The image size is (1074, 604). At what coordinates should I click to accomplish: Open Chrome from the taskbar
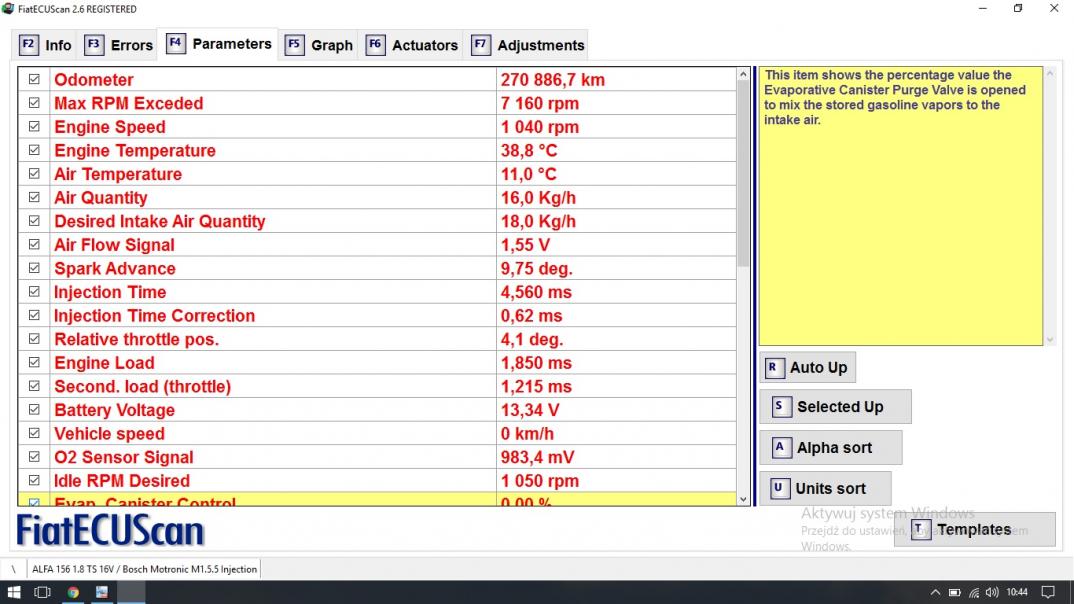[x=73, y=592]
